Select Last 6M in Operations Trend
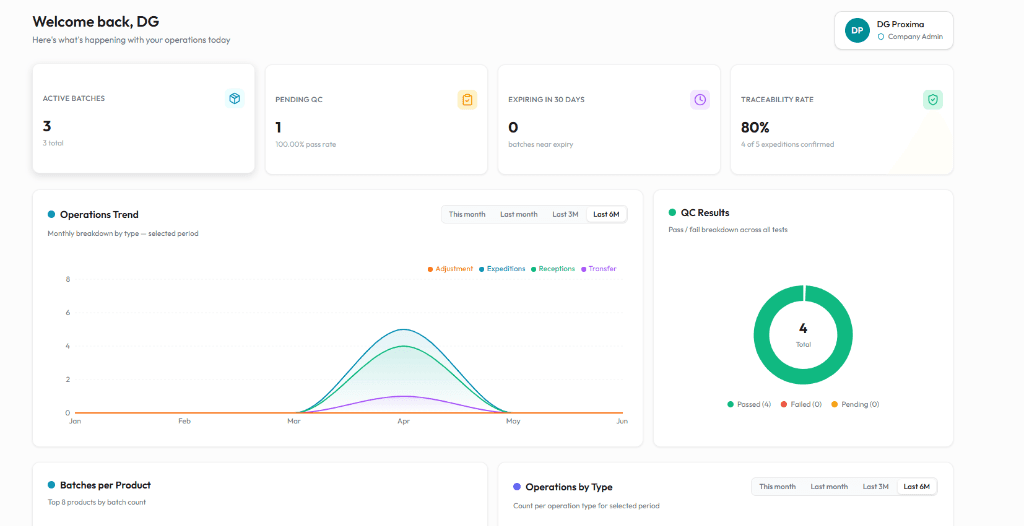This screenshot has width=1024, height=526. (x=606, y=214)
